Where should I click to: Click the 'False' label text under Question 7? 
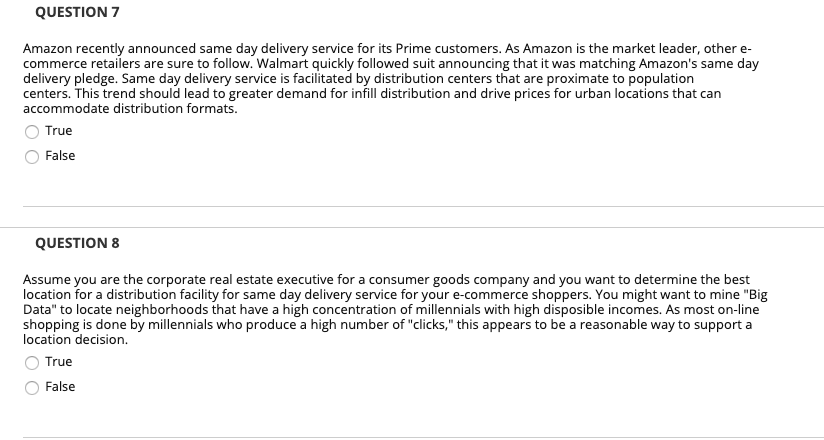point(60,156)
